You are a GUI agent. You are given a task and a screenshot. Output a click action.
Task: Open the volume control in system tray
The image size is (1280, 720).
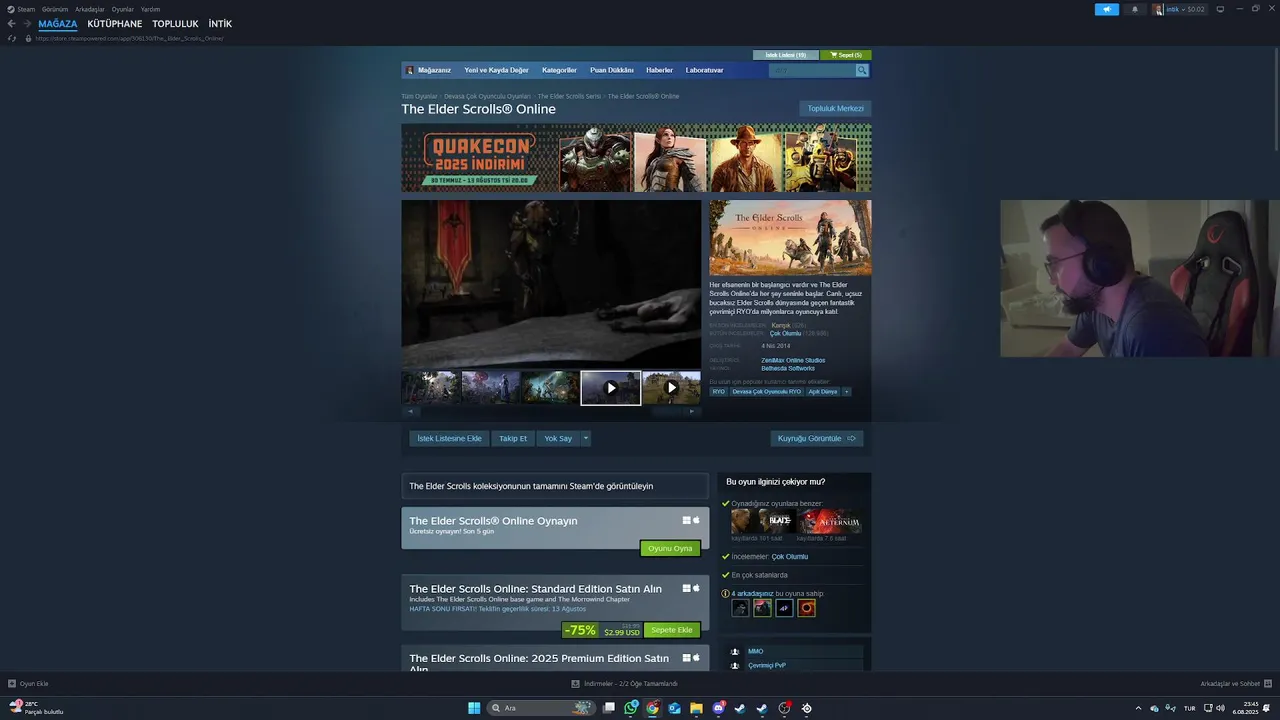(x=1220, y=708)
